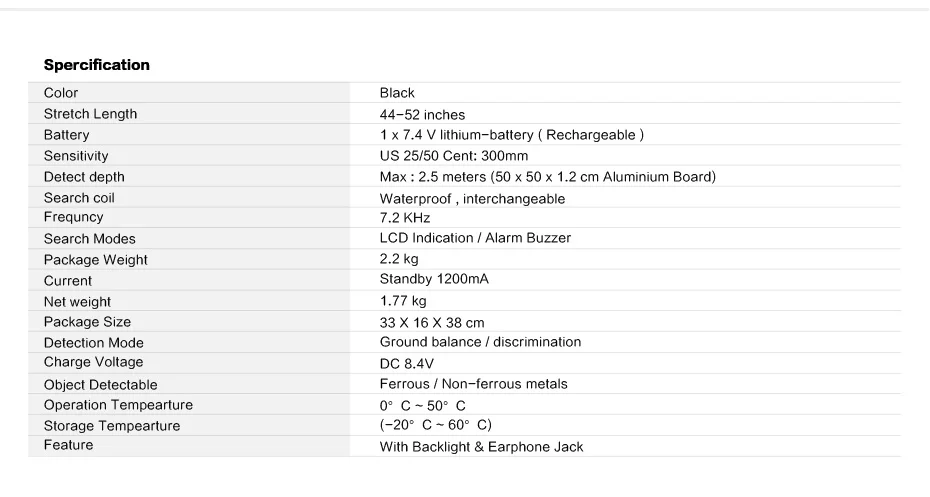The width and height of the screenshot is (930, 497).
Task: Click the Sensitivity row label
Action: coord(76,156)
